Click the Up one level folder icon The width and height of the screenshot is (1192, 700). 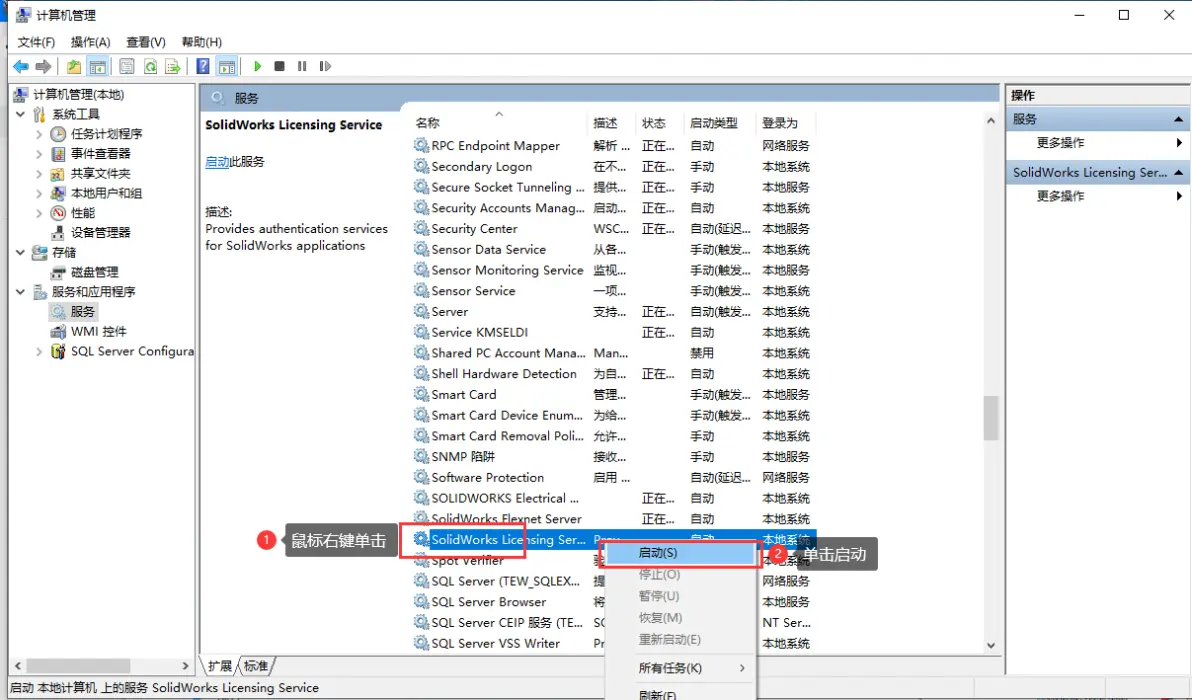(x=74, y=67)
